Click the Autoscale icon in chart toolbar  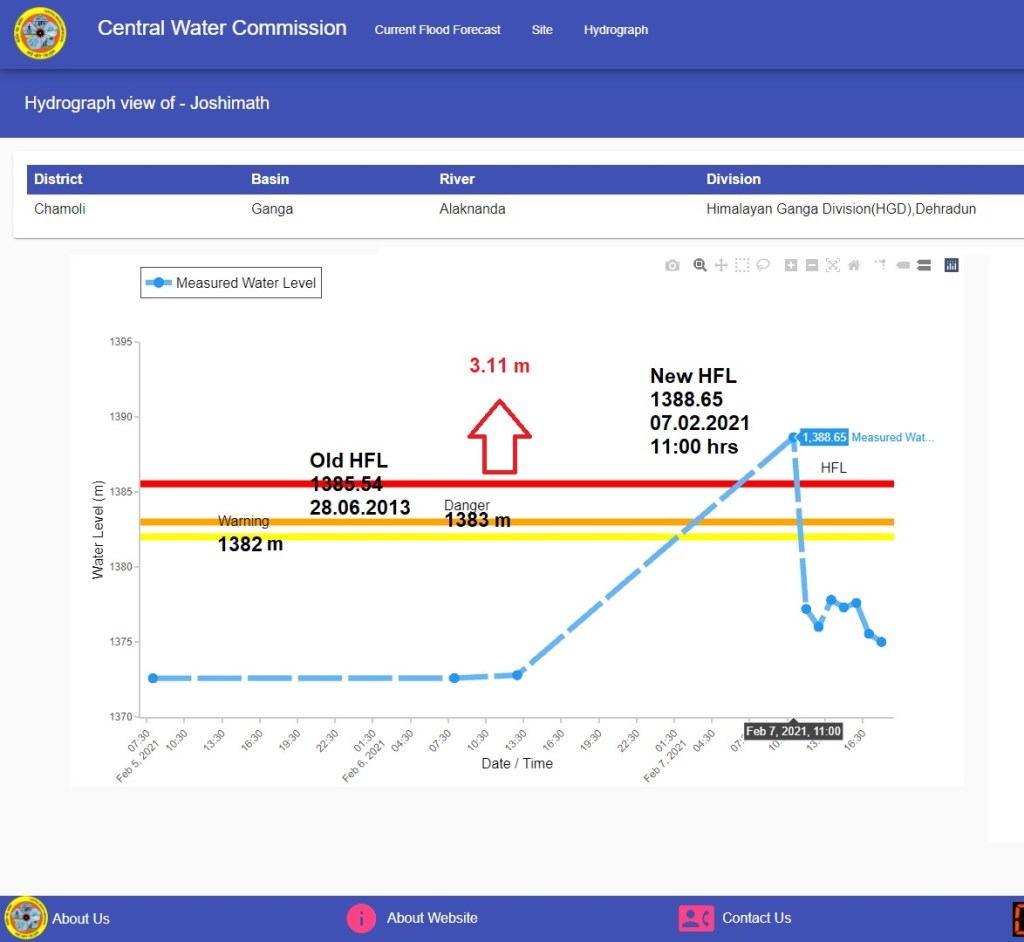point(832,265)
